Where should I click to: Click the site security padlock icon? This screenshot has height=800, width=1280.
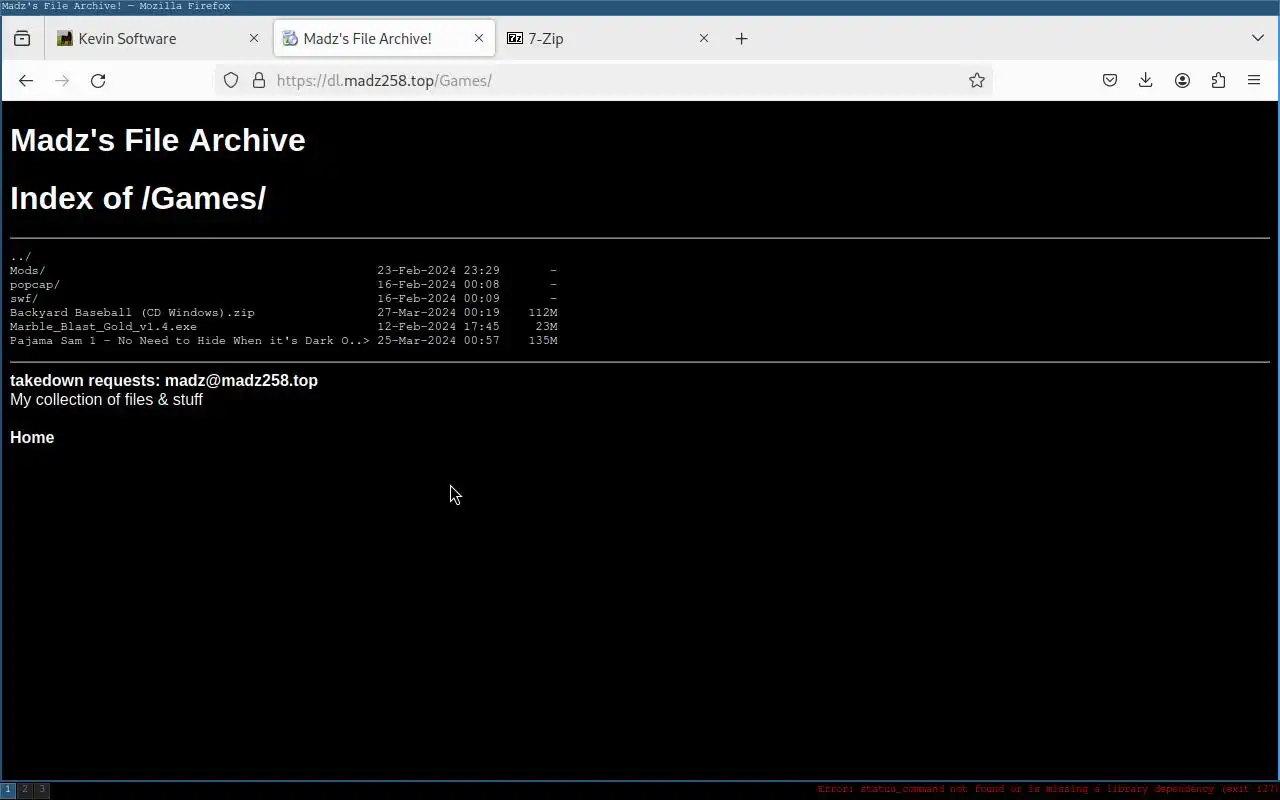coord(258,80)
